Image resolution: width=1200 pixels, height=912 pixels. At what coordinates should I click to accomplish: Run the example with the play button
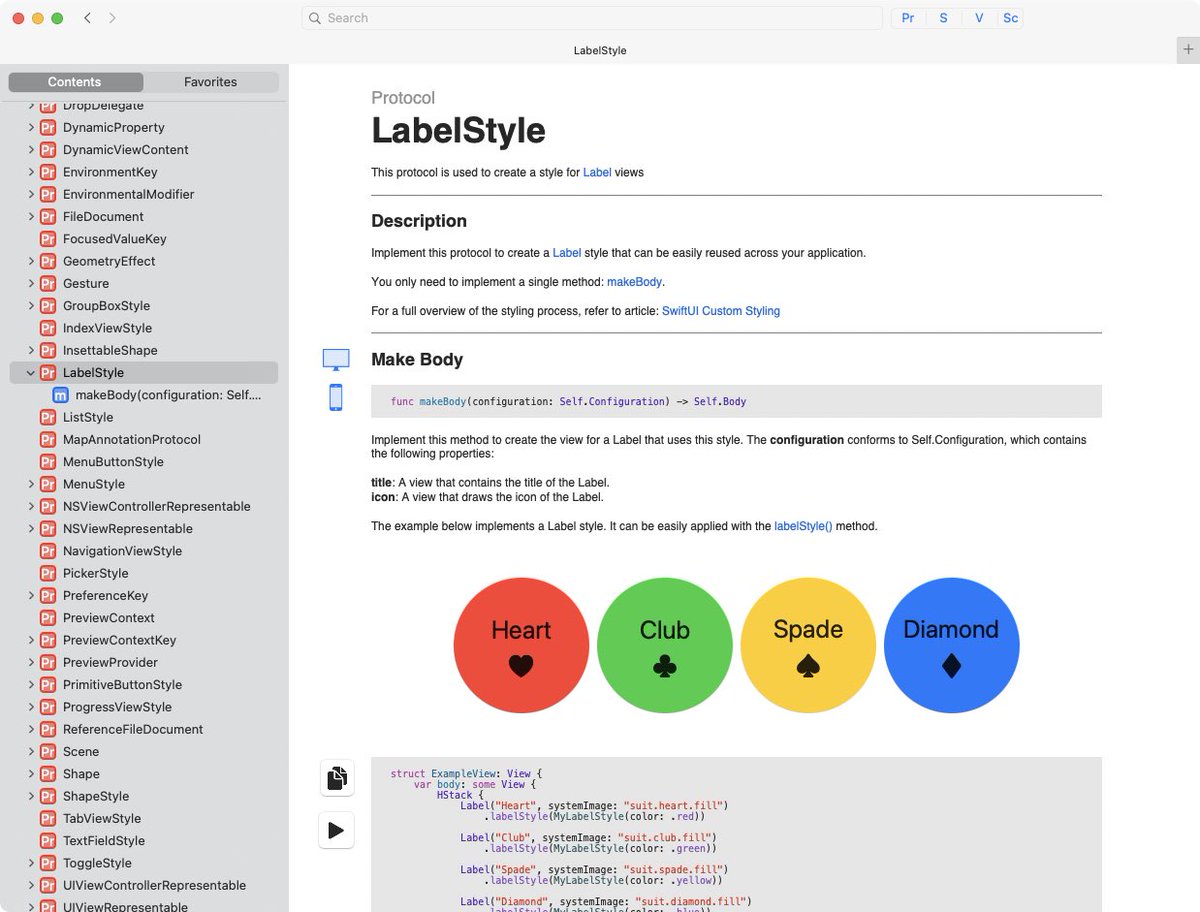(337, 830)
